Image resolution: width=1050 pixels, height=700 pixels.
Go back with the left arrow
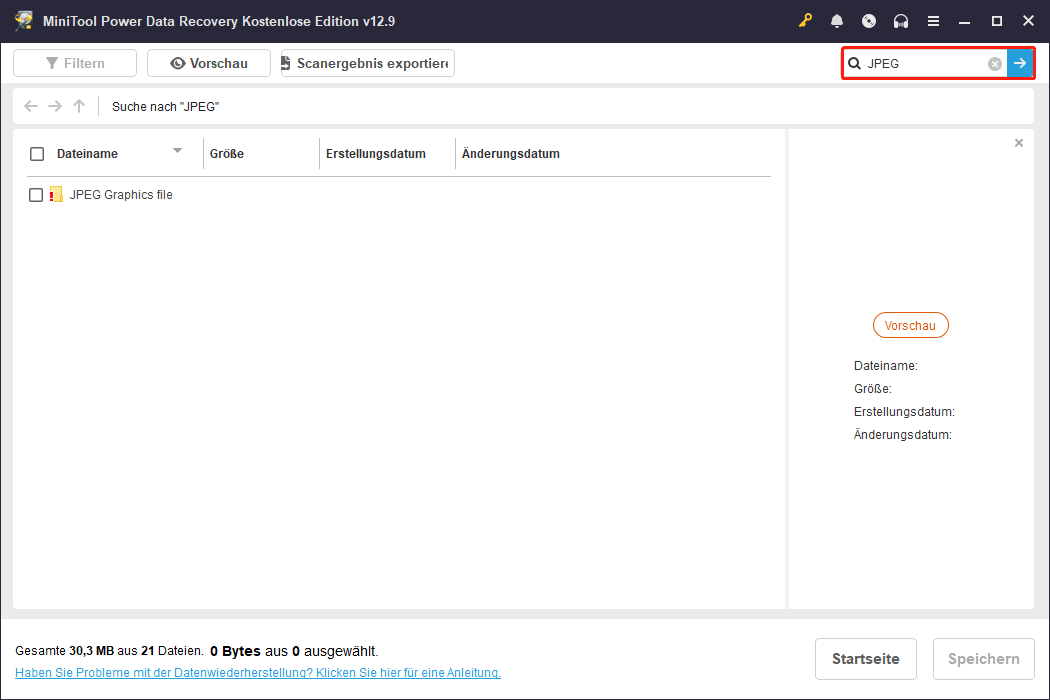(31, 106)
